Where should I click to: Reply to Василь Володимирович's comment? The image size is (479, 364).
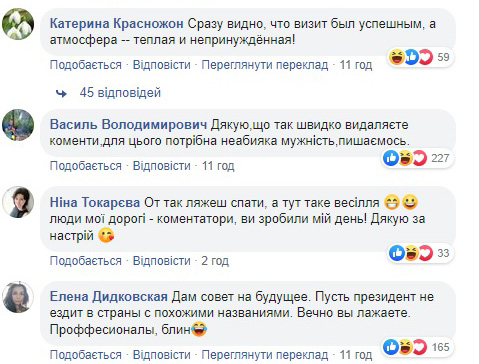(162, 166)
